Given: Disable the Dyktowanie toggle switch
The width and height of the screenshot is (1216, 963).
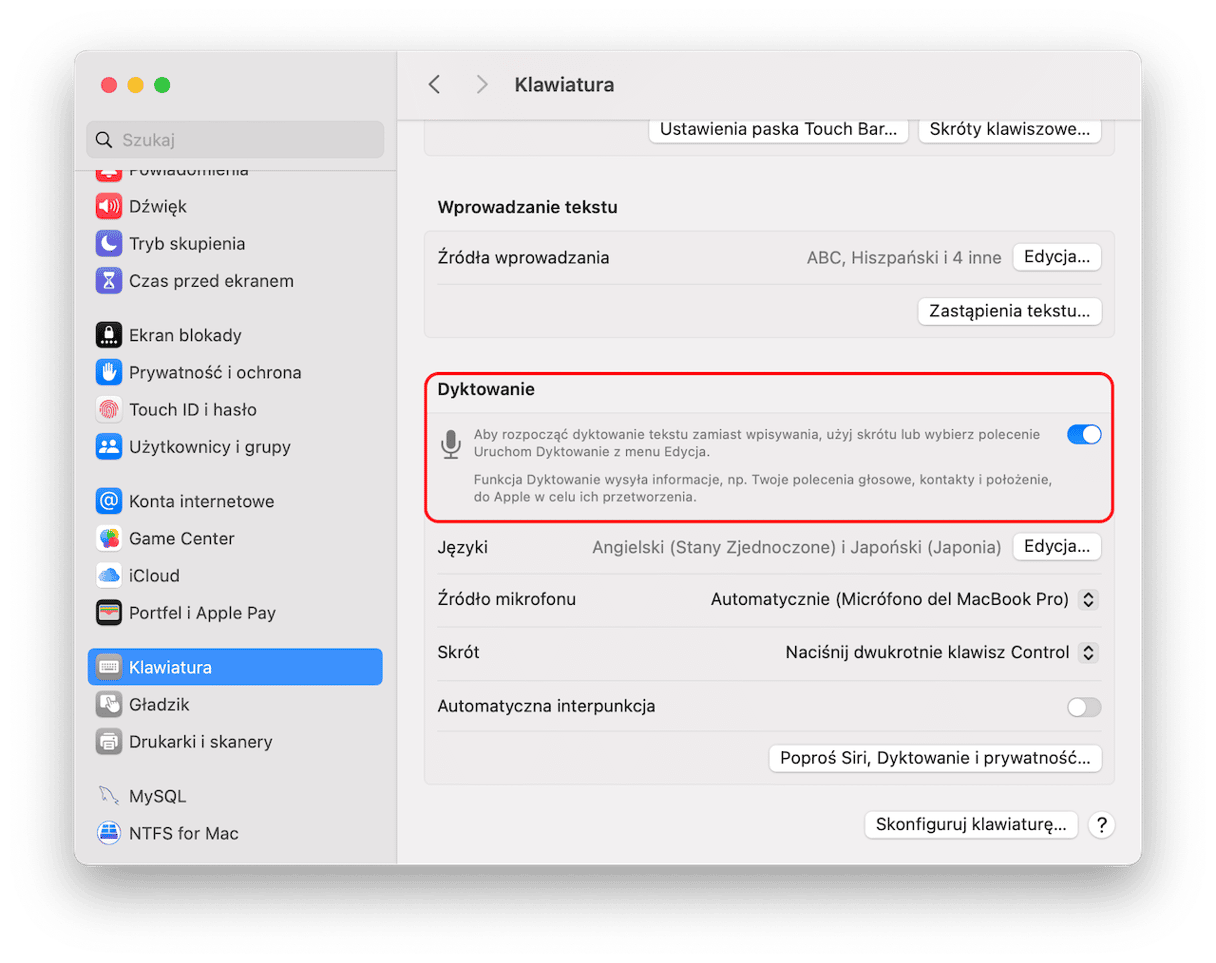Looking at the screenshot, I should [x=1084, y=434].
